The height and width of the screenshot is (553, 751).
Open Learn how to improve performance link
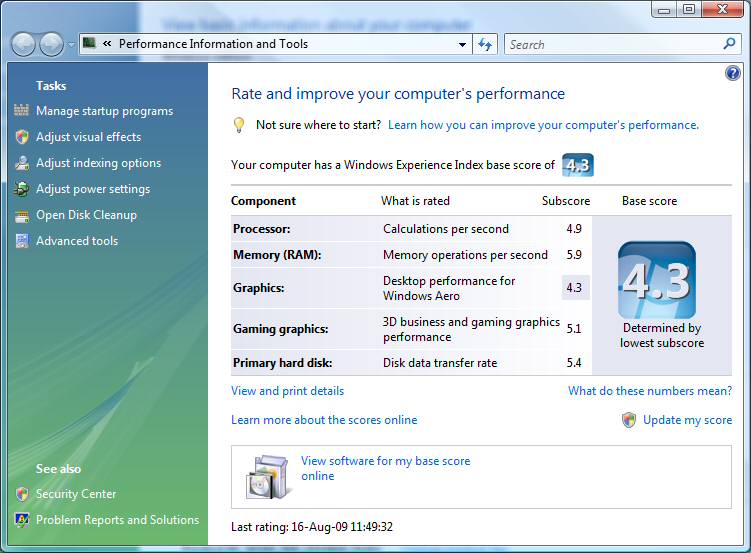click(x=543, y=125)
